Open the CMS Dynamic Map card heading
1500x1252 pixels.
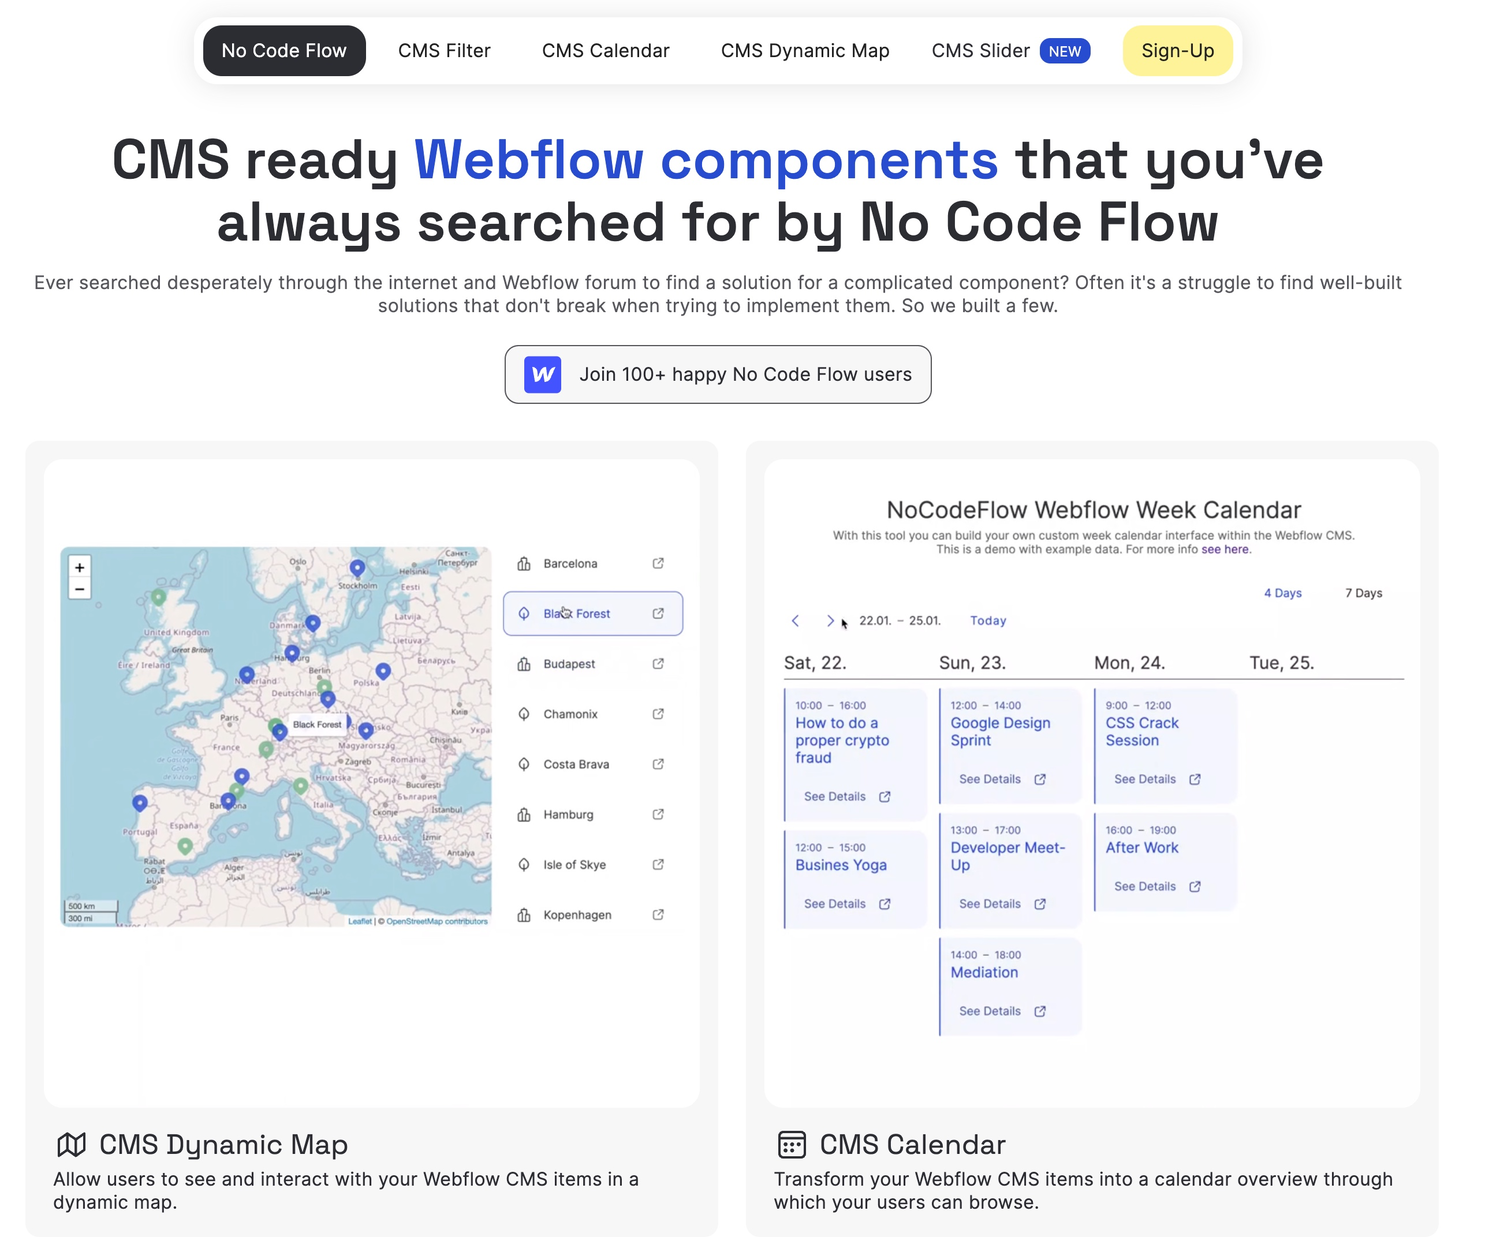click(x=223, y=1145)
